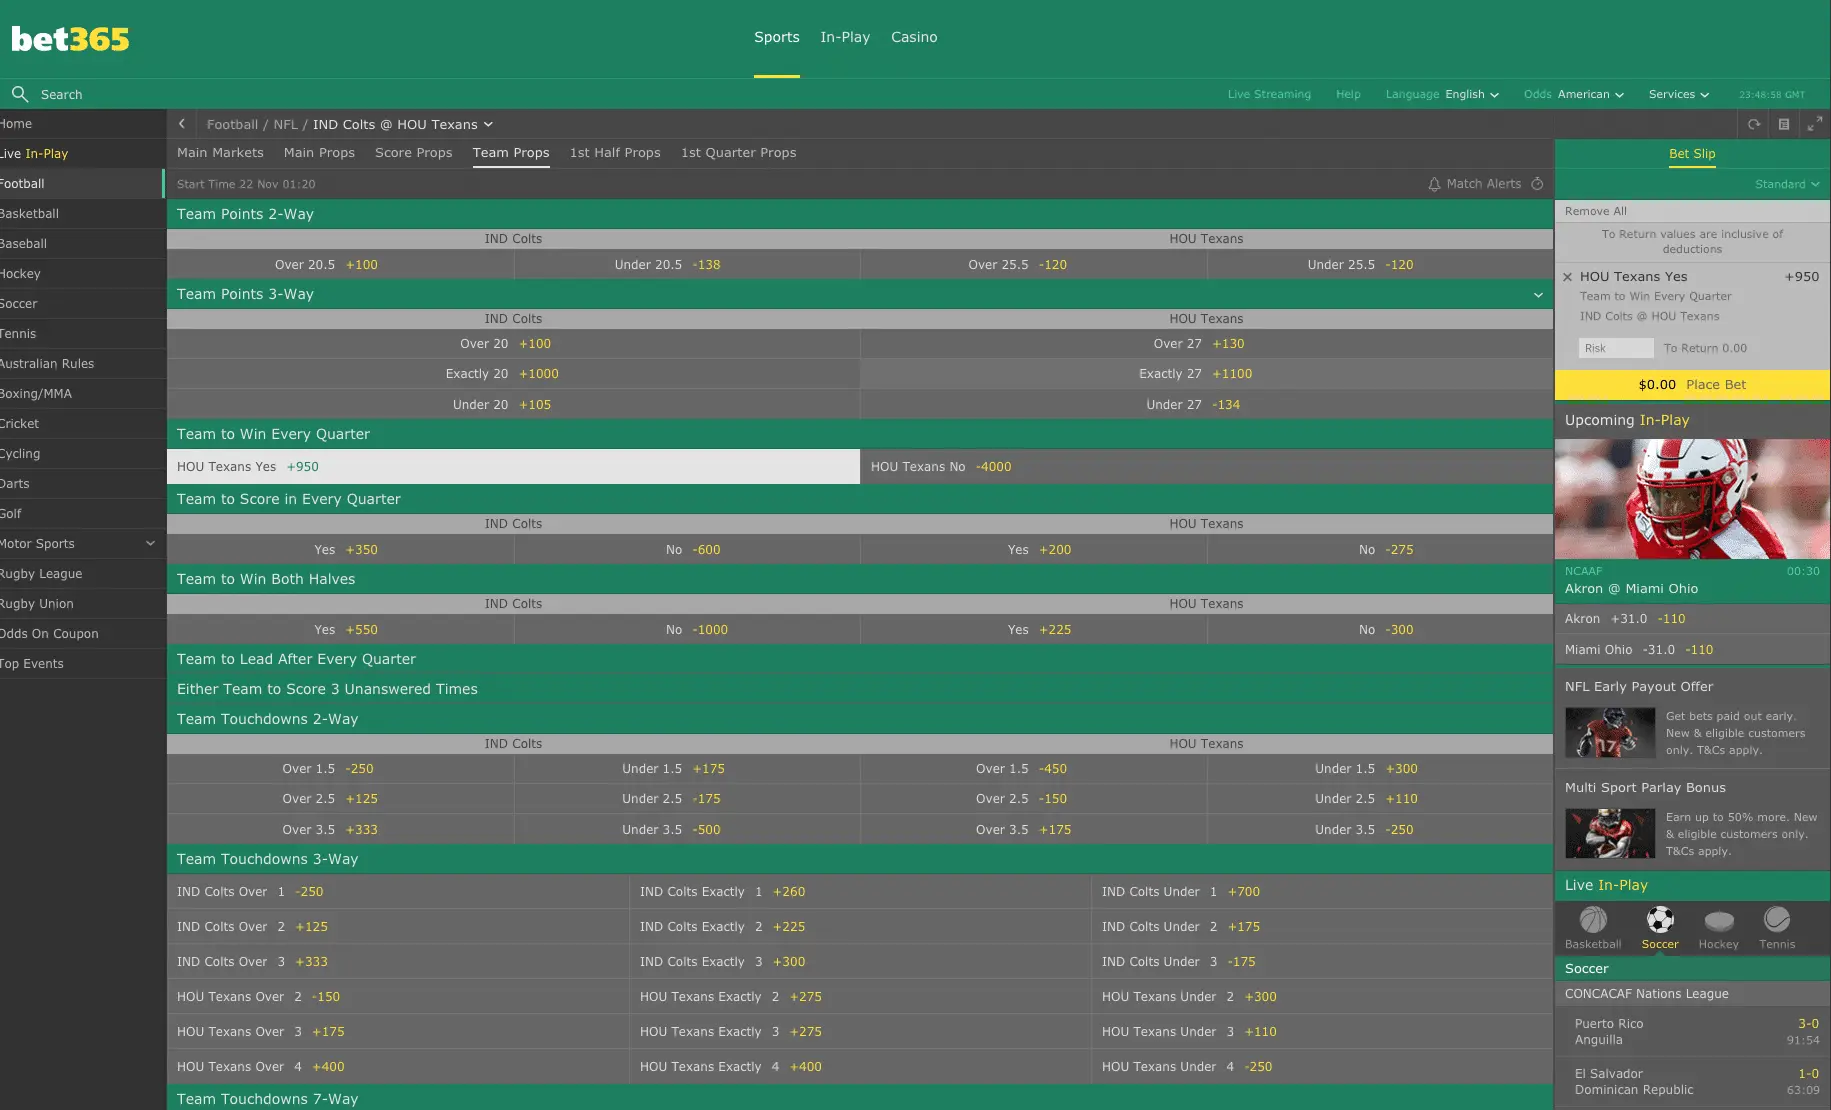This screenshot has height=1110, width=1831.
Task: Switch to the In-Play top tab
Action: pyautogui.click(x=845, y=37)
